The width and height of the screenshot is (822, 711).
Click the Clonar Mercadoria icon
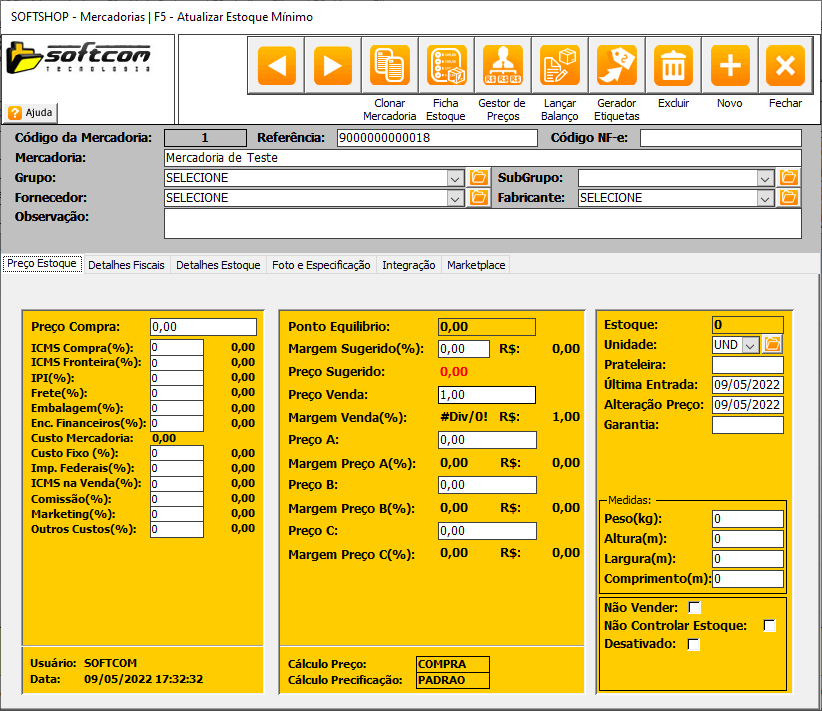pos(389,66)
